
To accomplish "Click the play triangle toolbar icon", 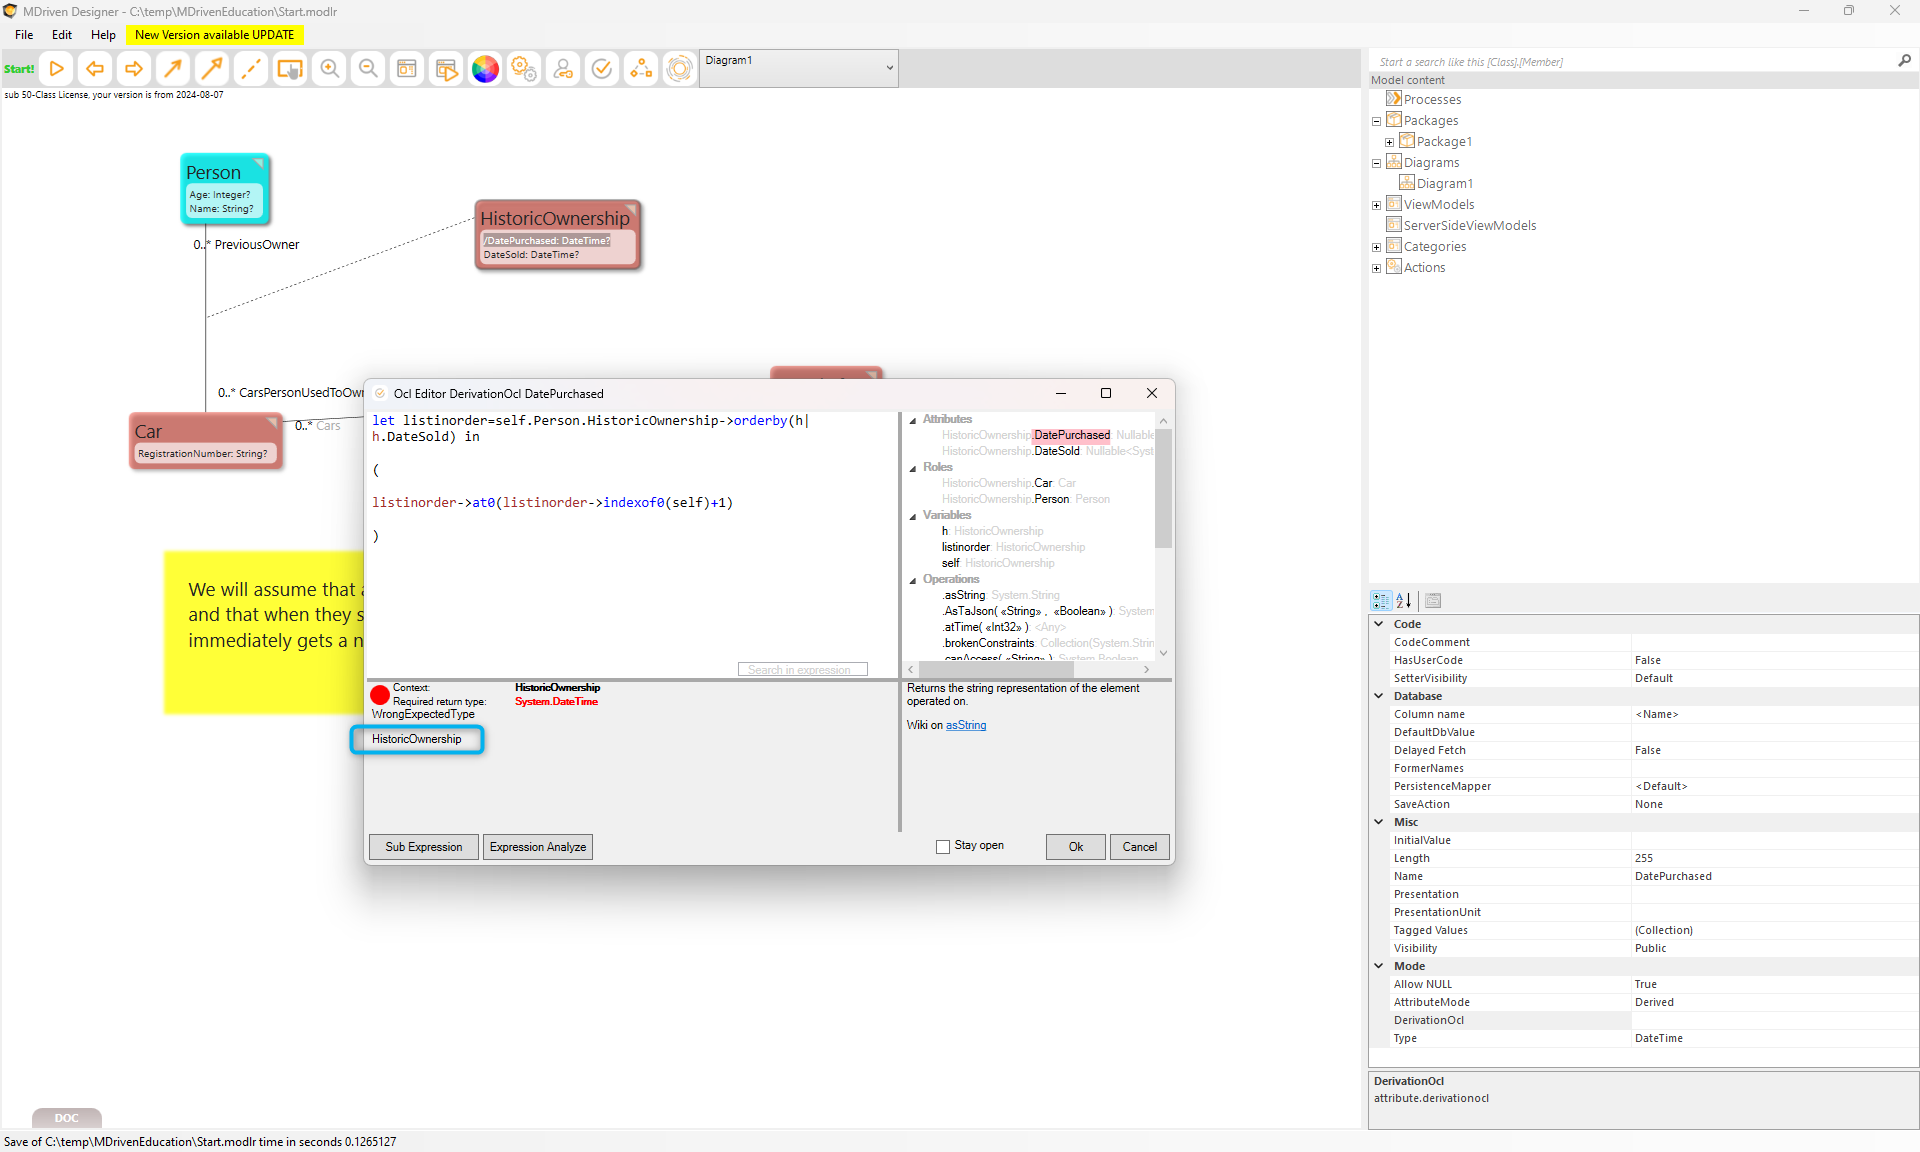I will (57, 69).
